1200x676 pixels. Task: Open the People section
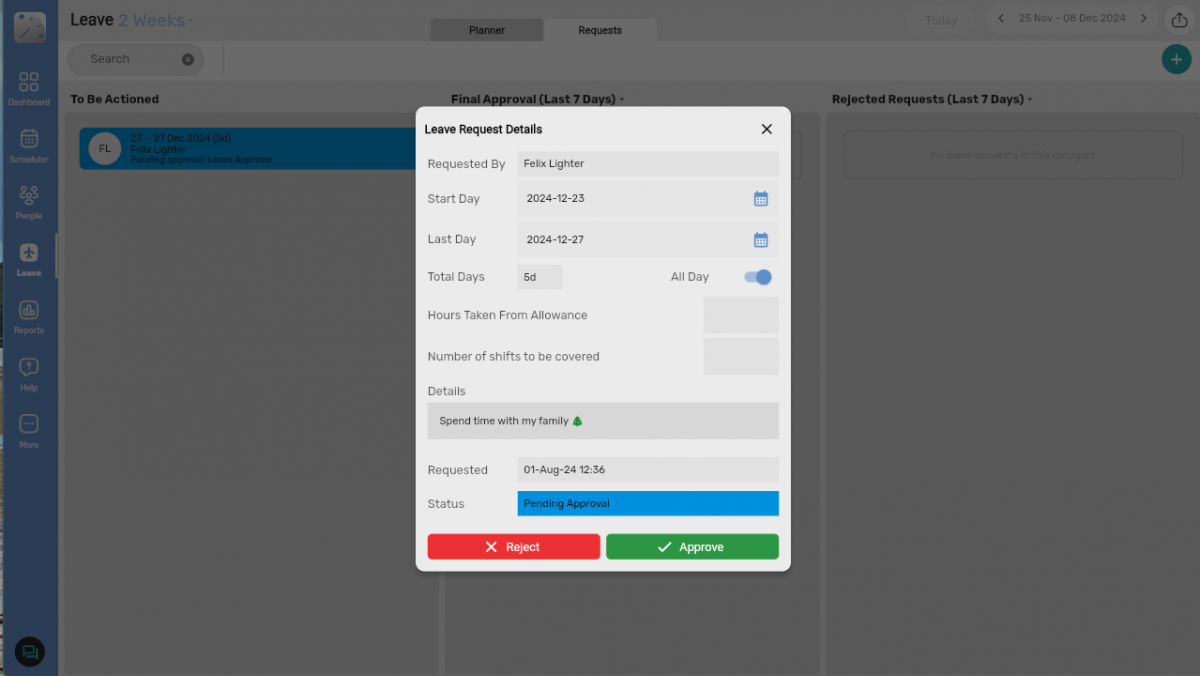29,199
